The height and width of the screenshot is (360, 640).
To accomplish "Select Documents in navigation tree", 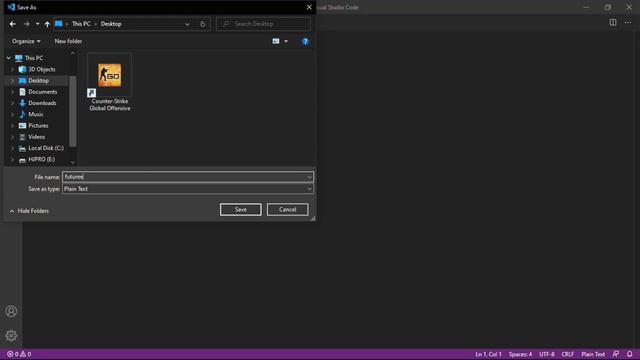I will [x=42, y=92].
